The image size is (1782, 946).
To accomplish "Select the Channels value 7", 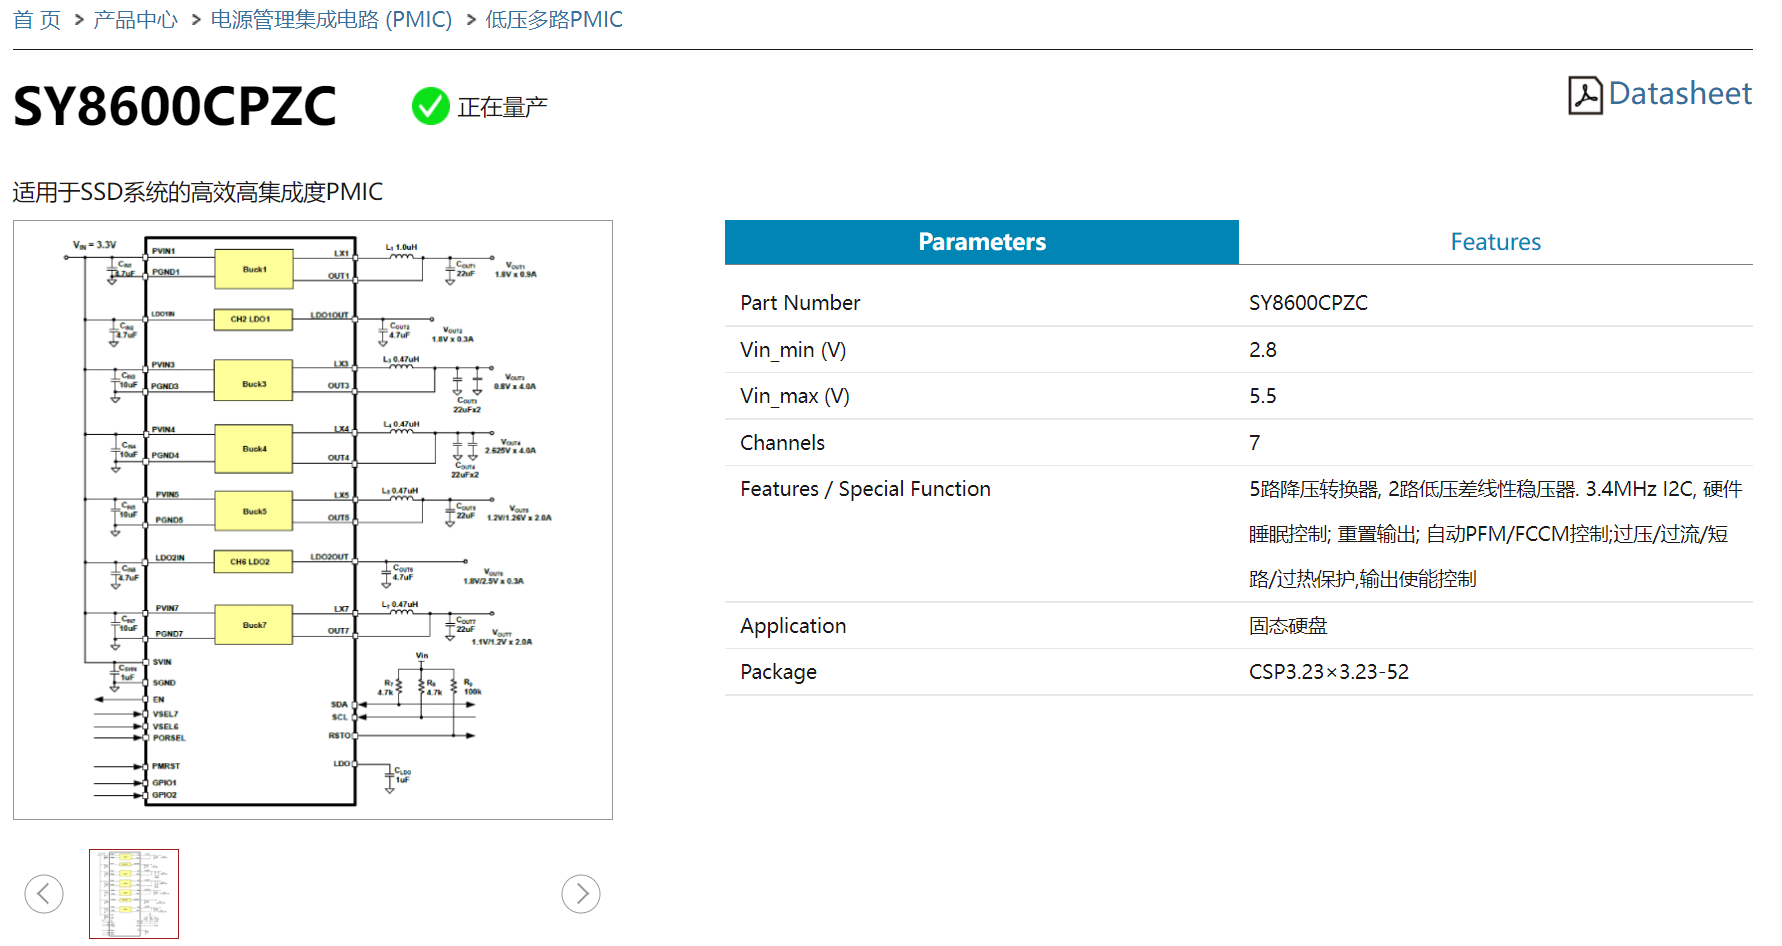I will (x=1255, y=443).
